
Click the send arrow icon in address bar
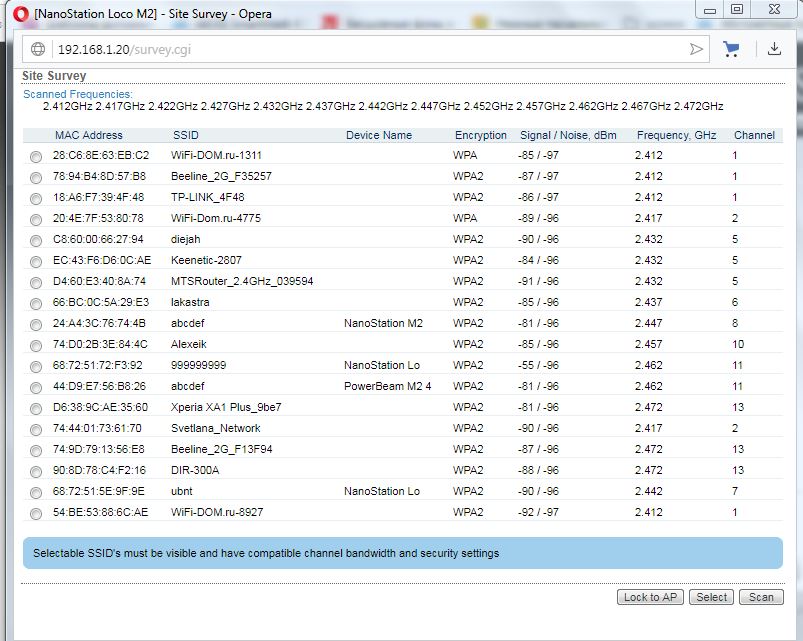696,49
